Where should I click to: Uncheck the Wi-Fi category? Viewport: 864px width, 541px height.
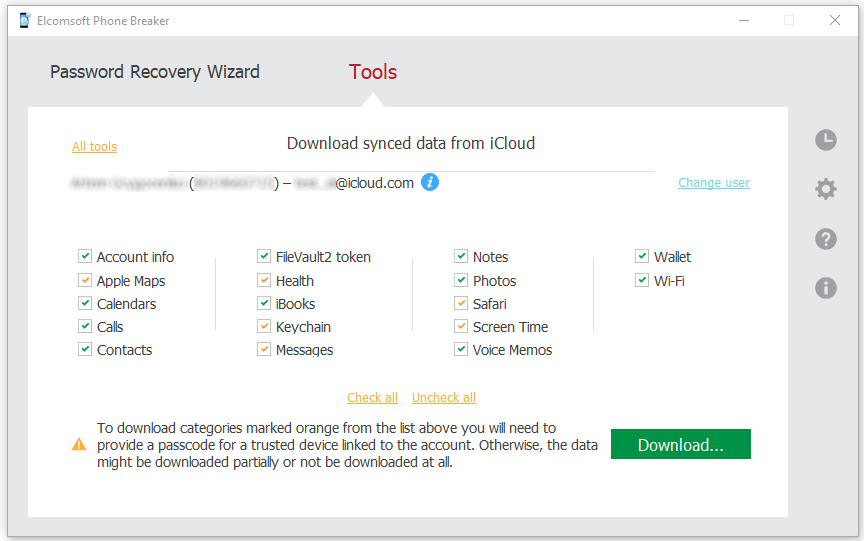point(642,280)
